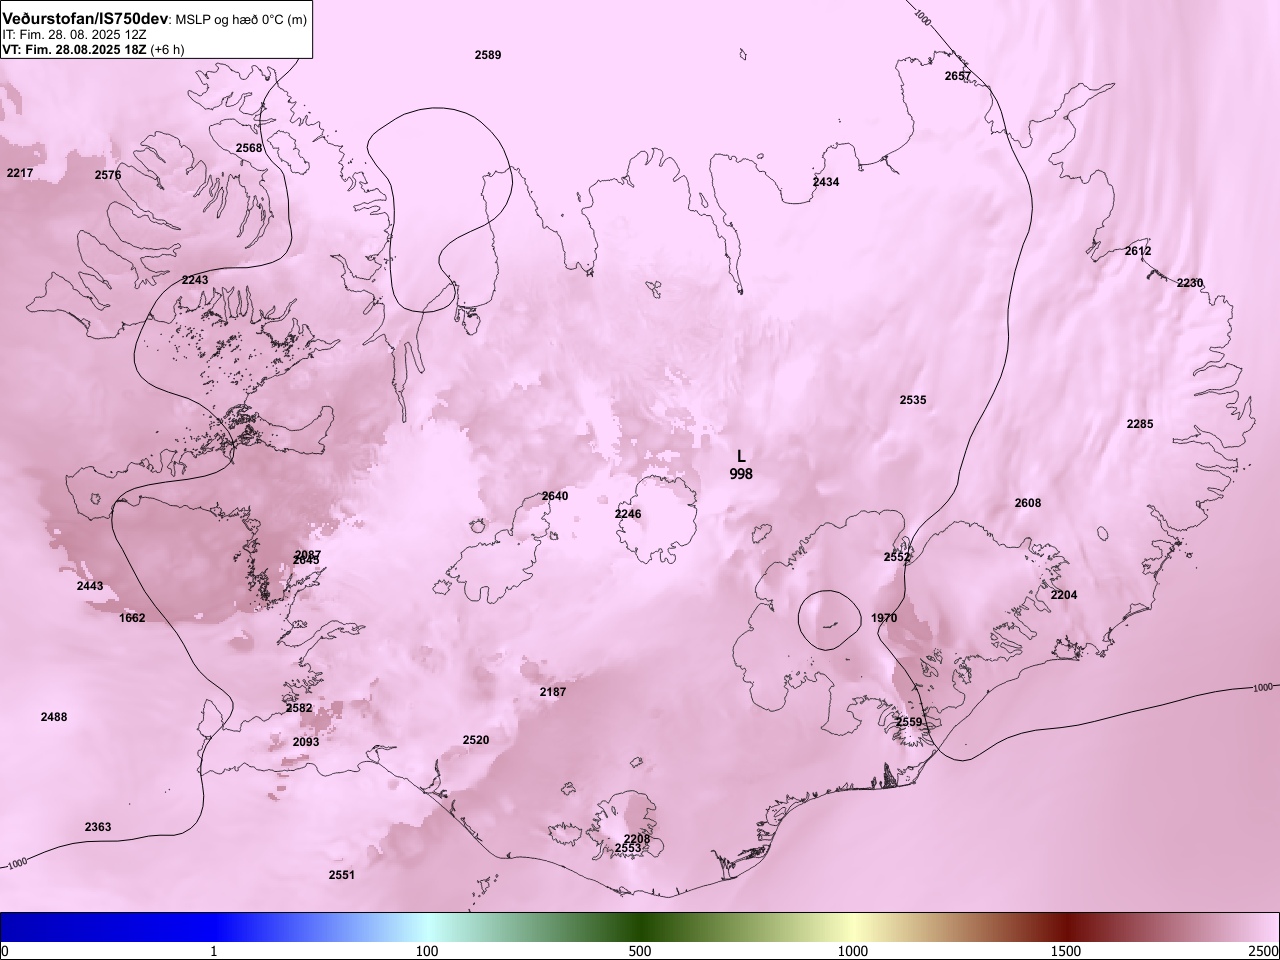Click the 2217 height value
Image resolution: width=1280 pixels, height=960 pixels.
(20, 173)
